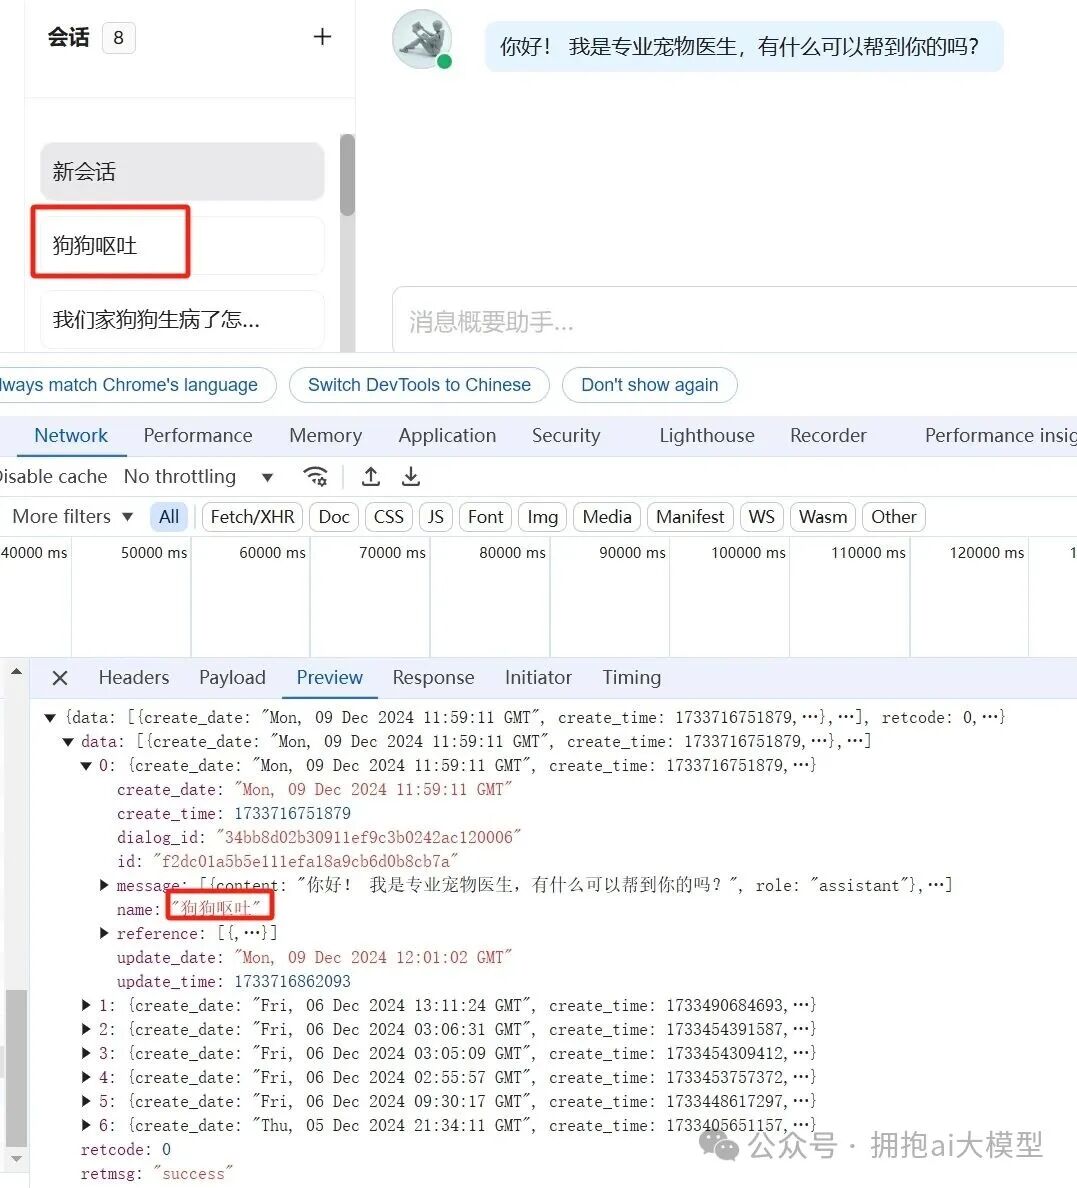Viewport: 1077px width, 1188px height.
Task: Click the import HAR file icon
Action: click(371, 476)
